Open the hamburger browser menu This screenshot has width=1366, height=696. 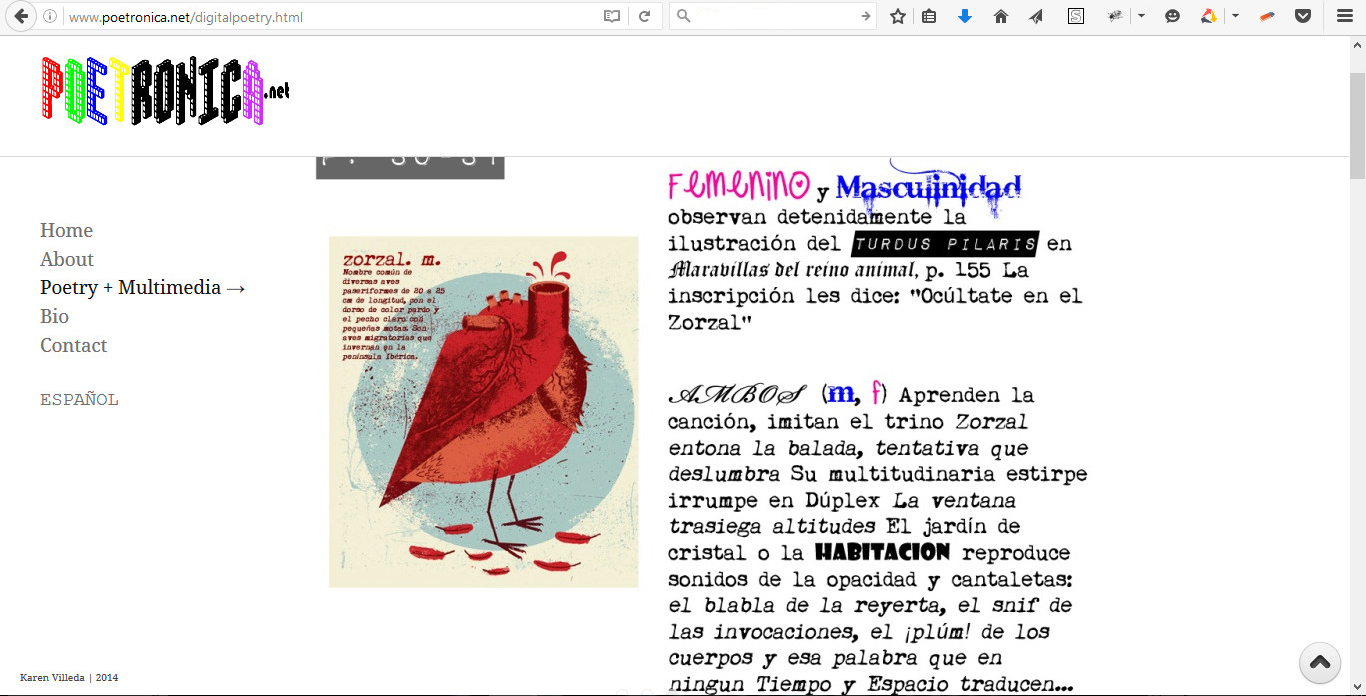1345,17
